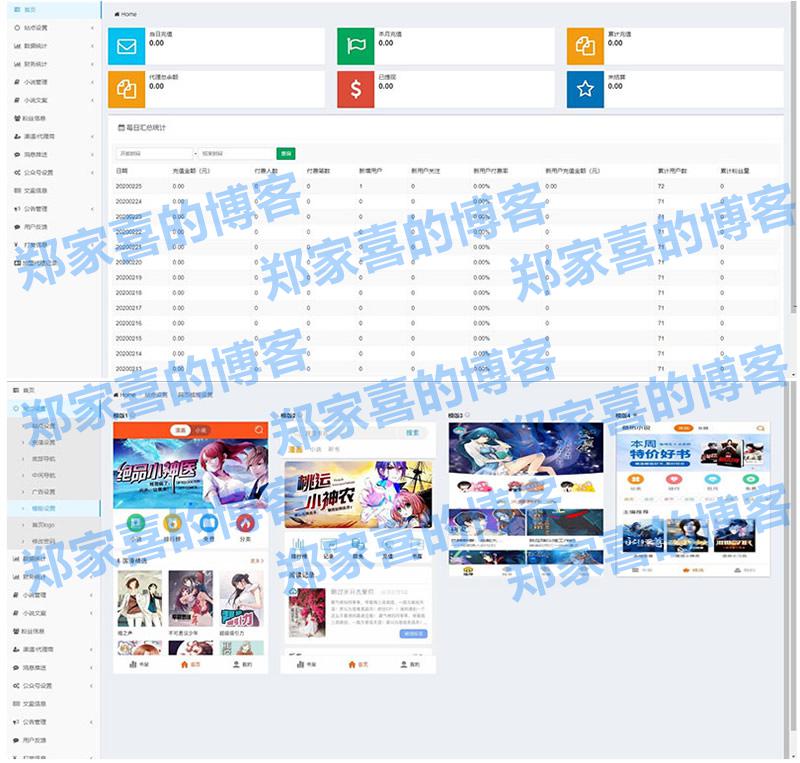
Task: Tap the 记录 icon in template 2
Action: pyautogui.click(x=328, y=544)
